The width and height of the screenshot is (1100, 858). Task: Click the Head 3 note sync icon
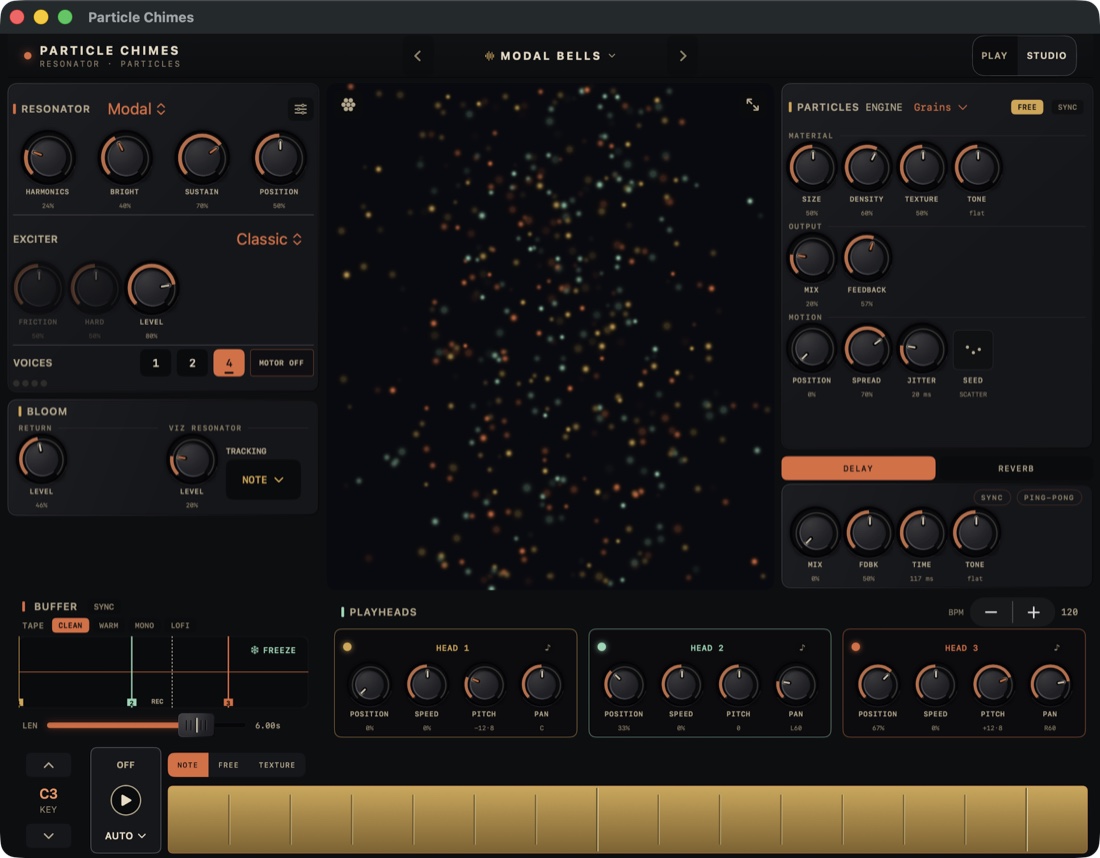click(x=1057, y=648)
